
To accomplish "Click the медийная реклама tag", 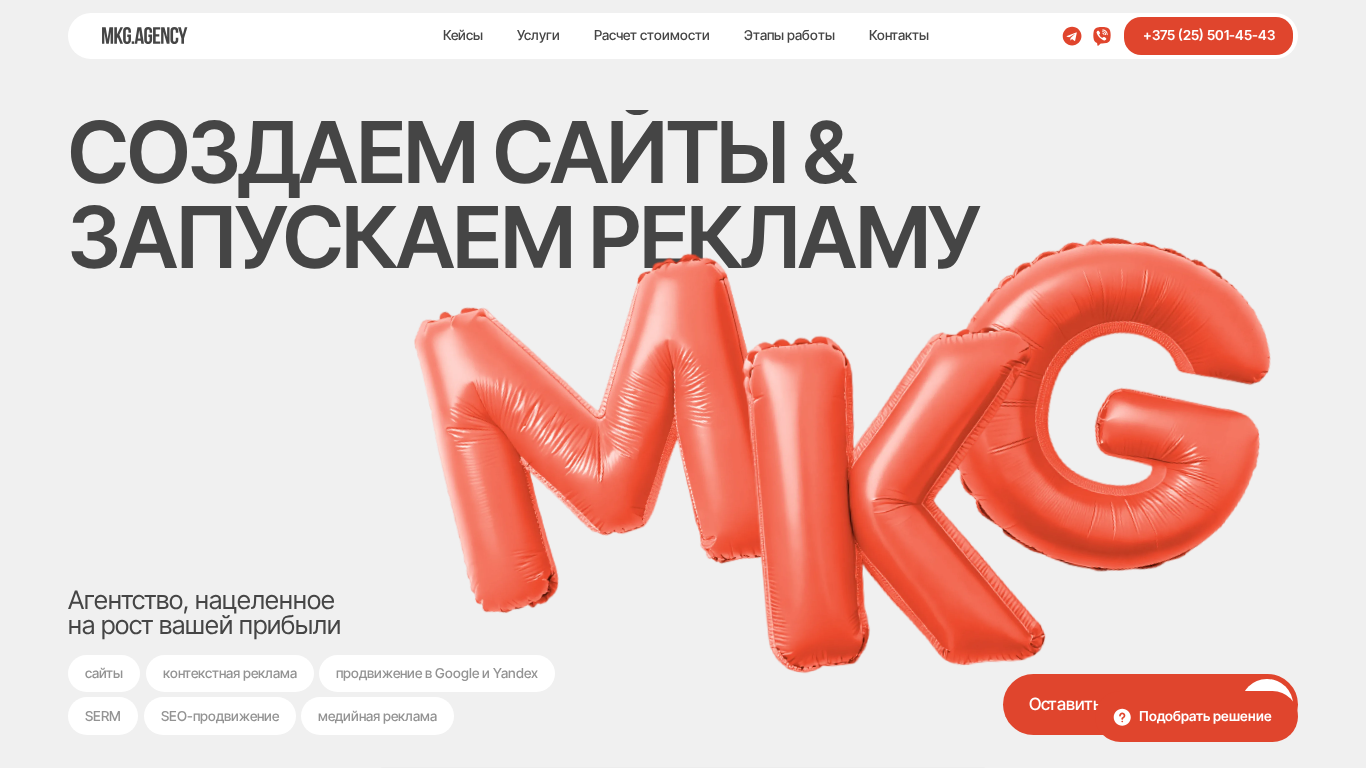I will pos(377,717).
